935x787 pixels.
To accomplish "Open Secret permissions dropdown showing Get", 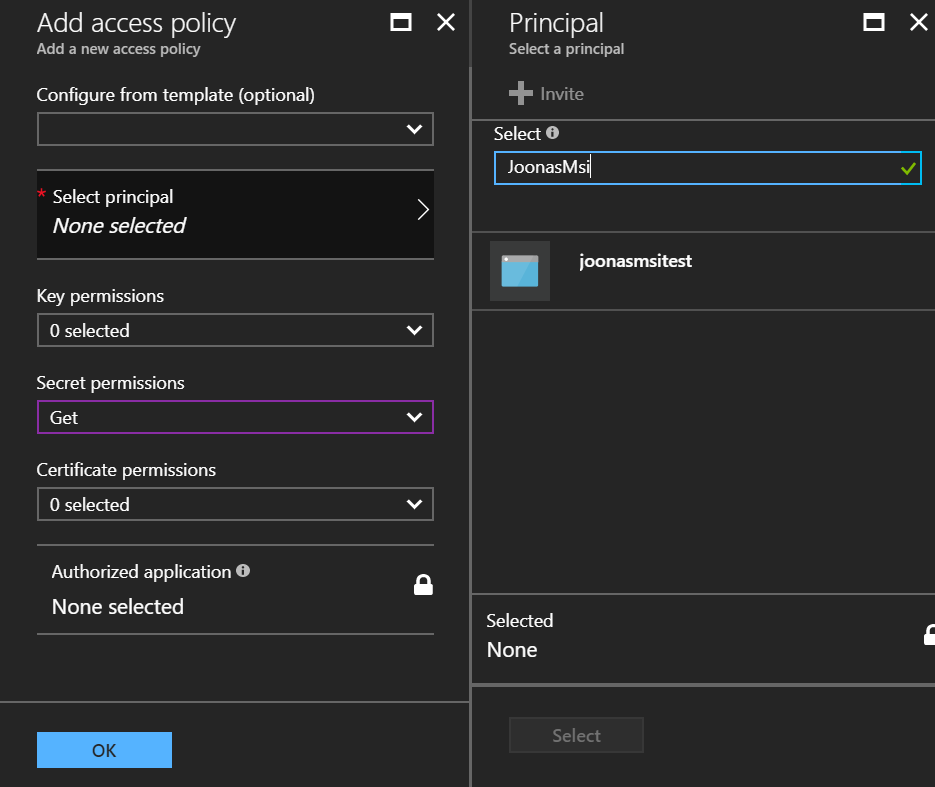I will (235, 417).
